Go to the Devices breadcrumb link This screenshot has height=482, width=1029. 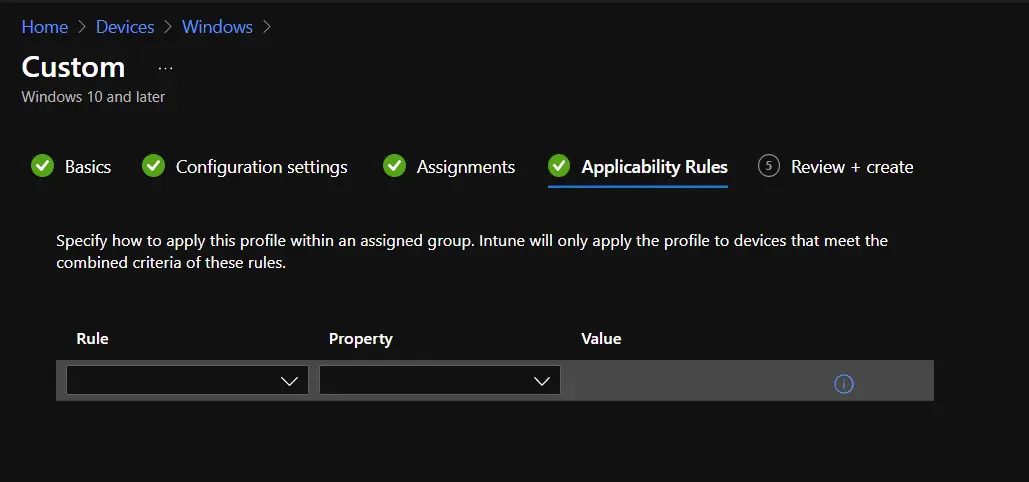[125, 27]
